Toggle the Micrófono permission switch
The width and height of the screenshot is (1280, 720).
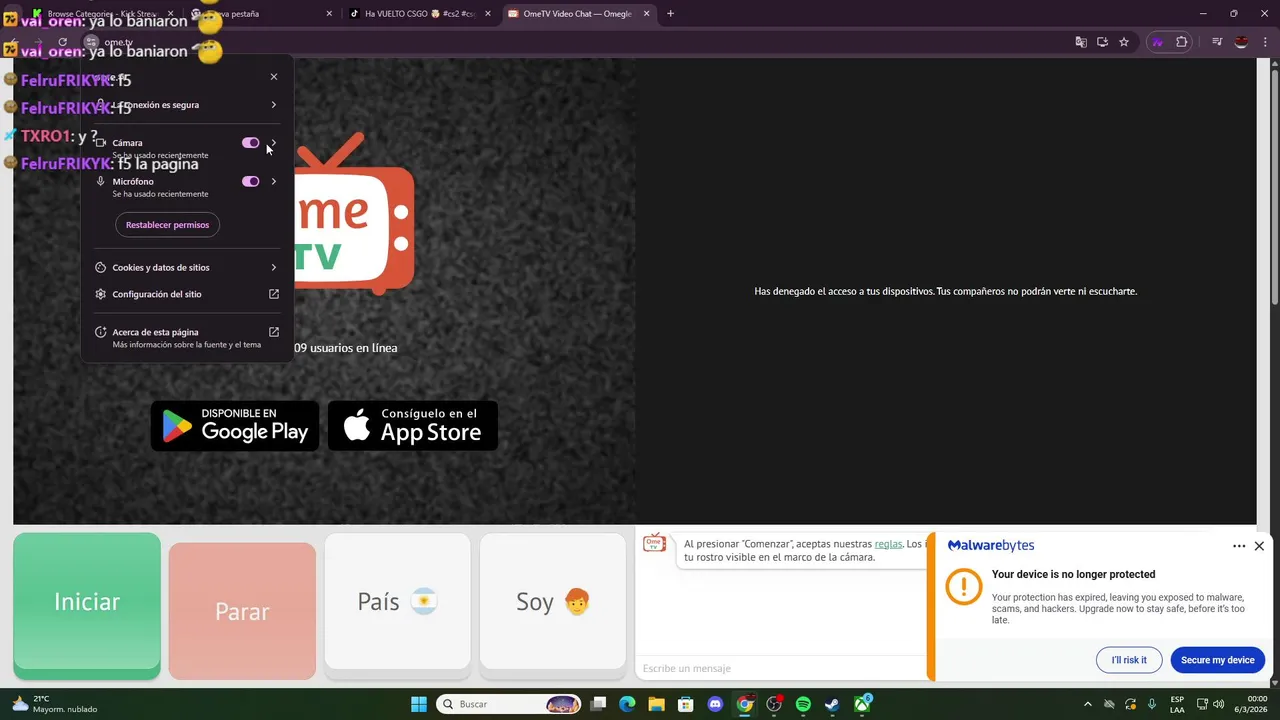(x=251, y=182)
